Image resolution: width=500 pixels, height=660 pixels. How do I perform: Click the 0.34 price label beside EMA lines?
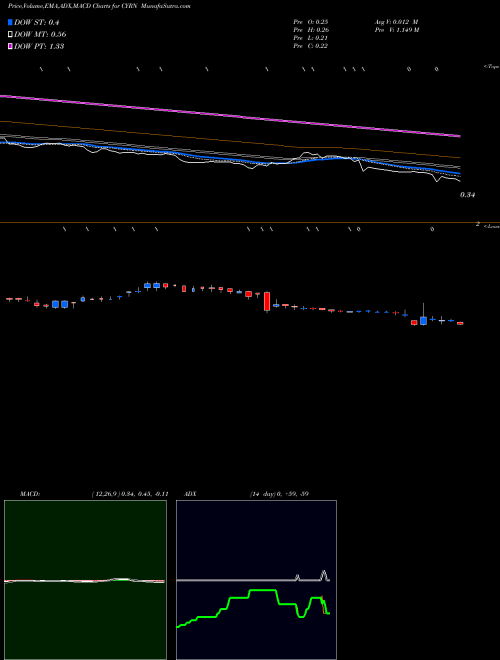pos(468,195)
